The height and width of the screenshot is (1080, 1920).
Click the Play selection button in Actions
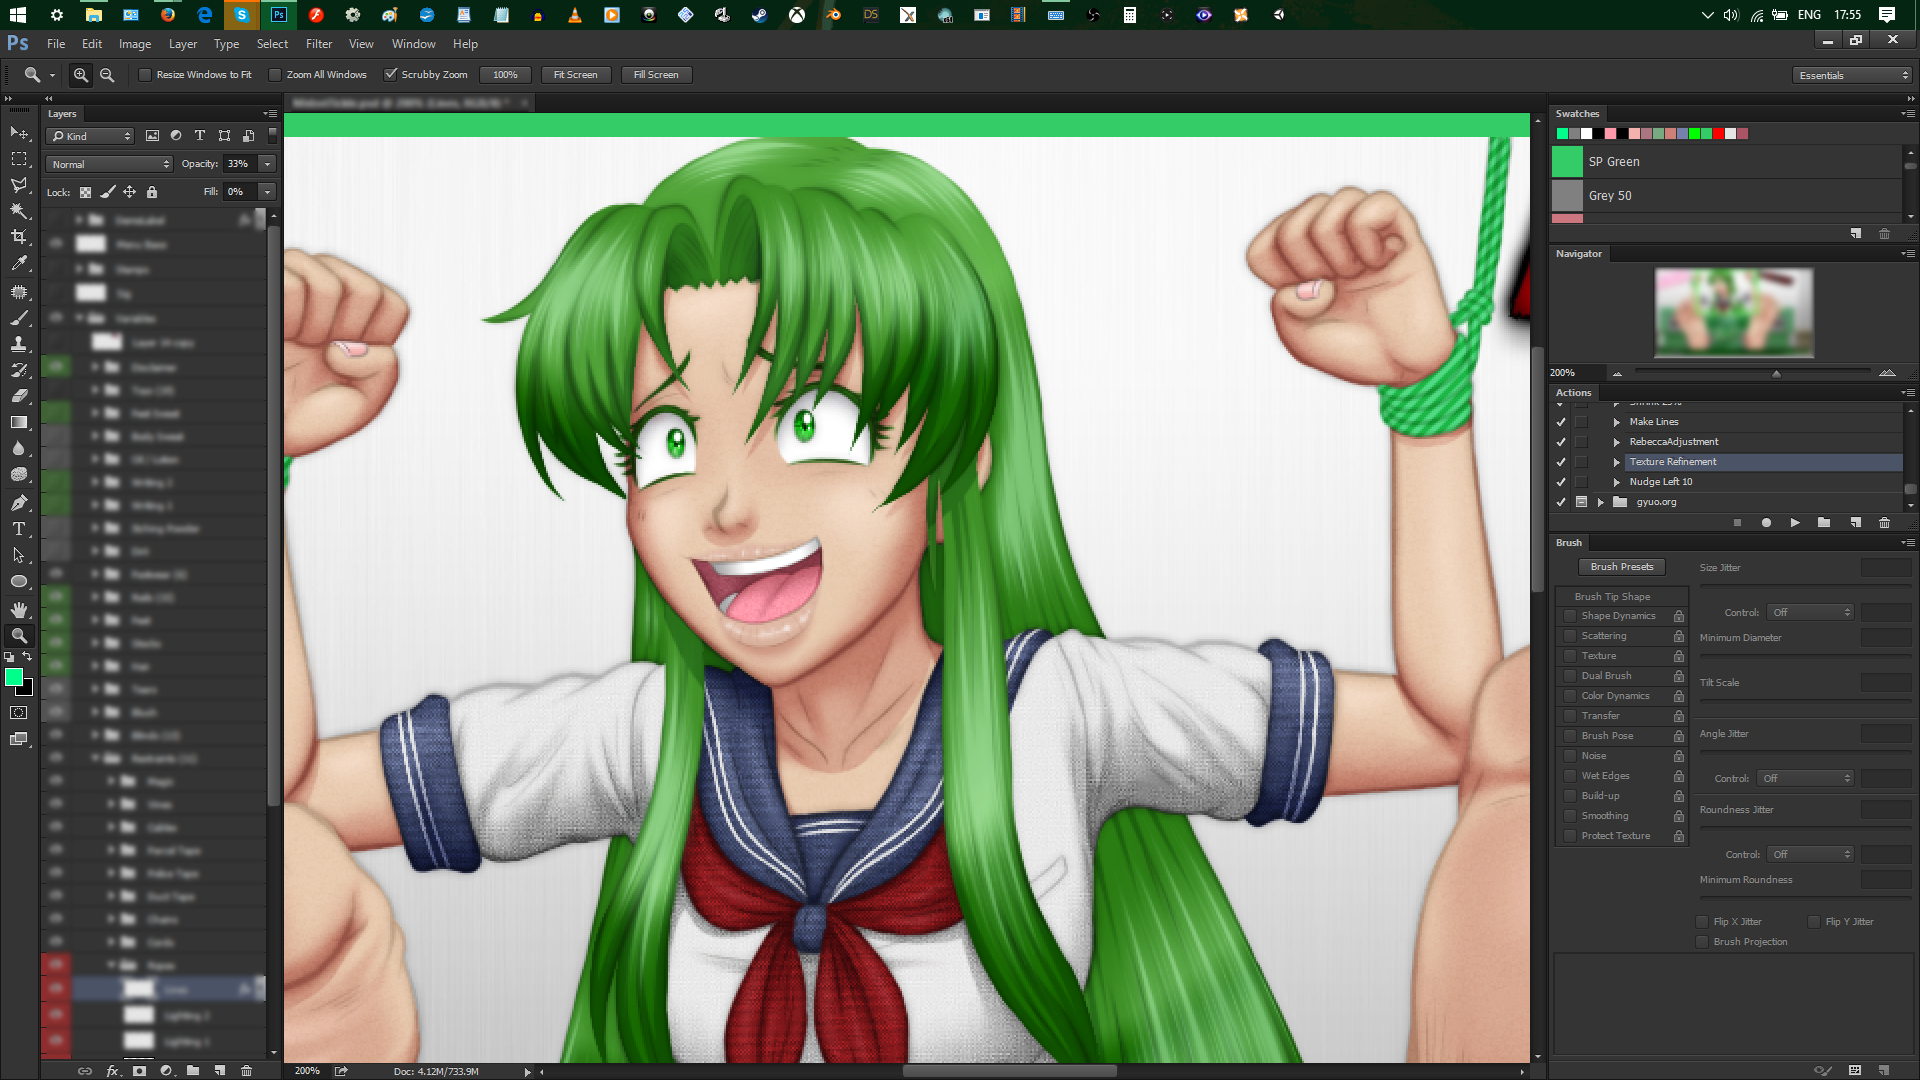coord(1795,523)
